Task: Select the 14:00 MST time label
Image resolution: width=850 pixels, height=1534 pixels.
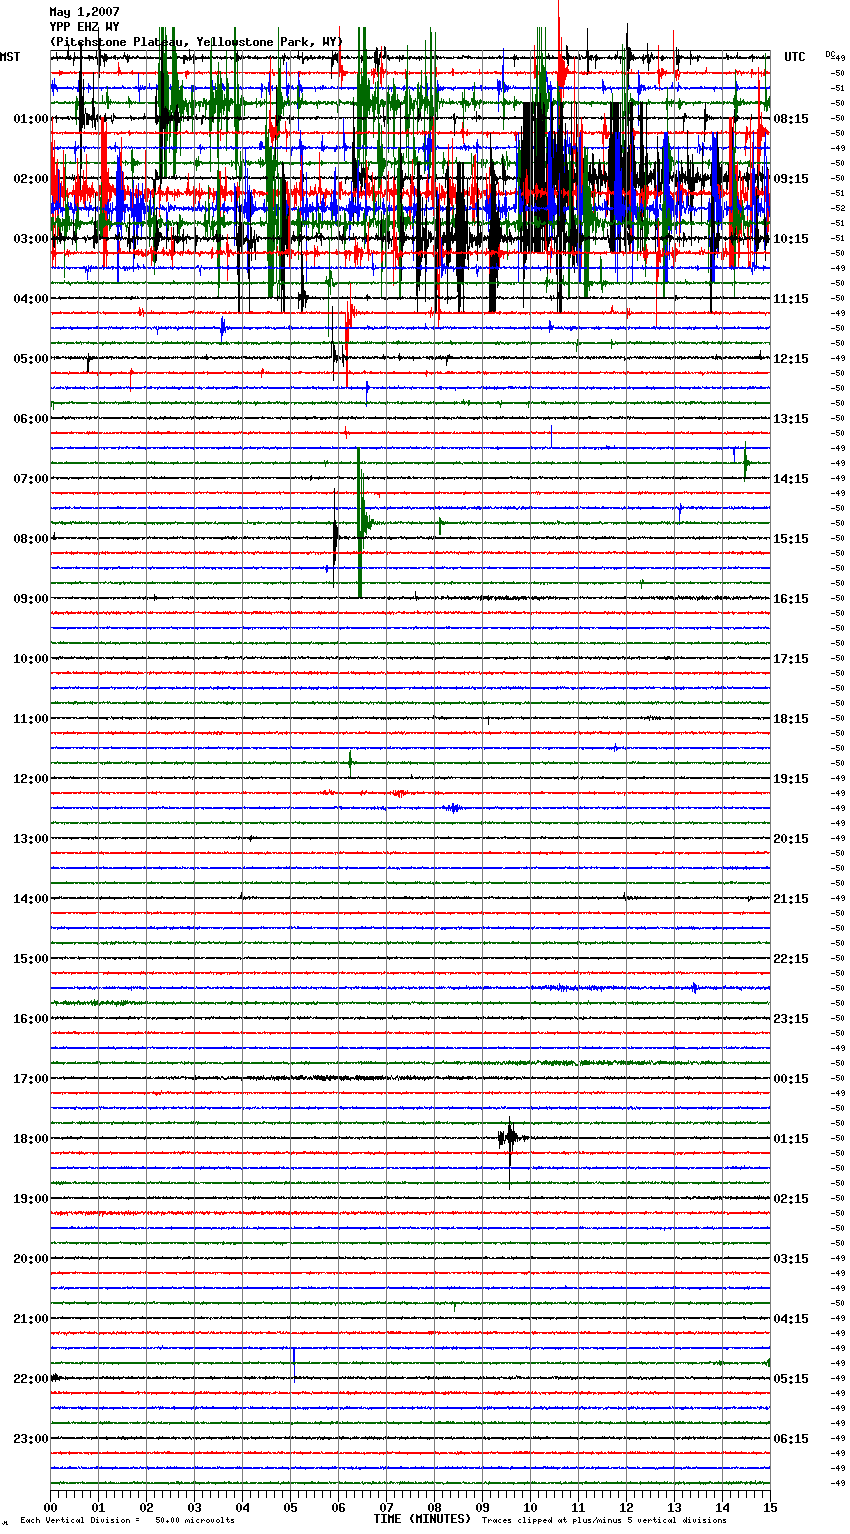Action: (x=31, y=899)
